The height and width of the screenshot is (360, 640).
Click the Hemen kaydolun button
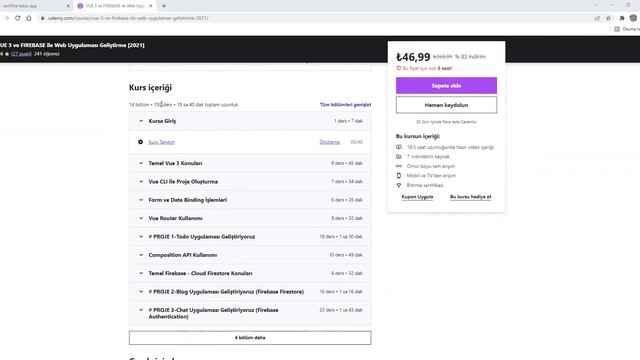pyautogui.click(x=446, y=105)
